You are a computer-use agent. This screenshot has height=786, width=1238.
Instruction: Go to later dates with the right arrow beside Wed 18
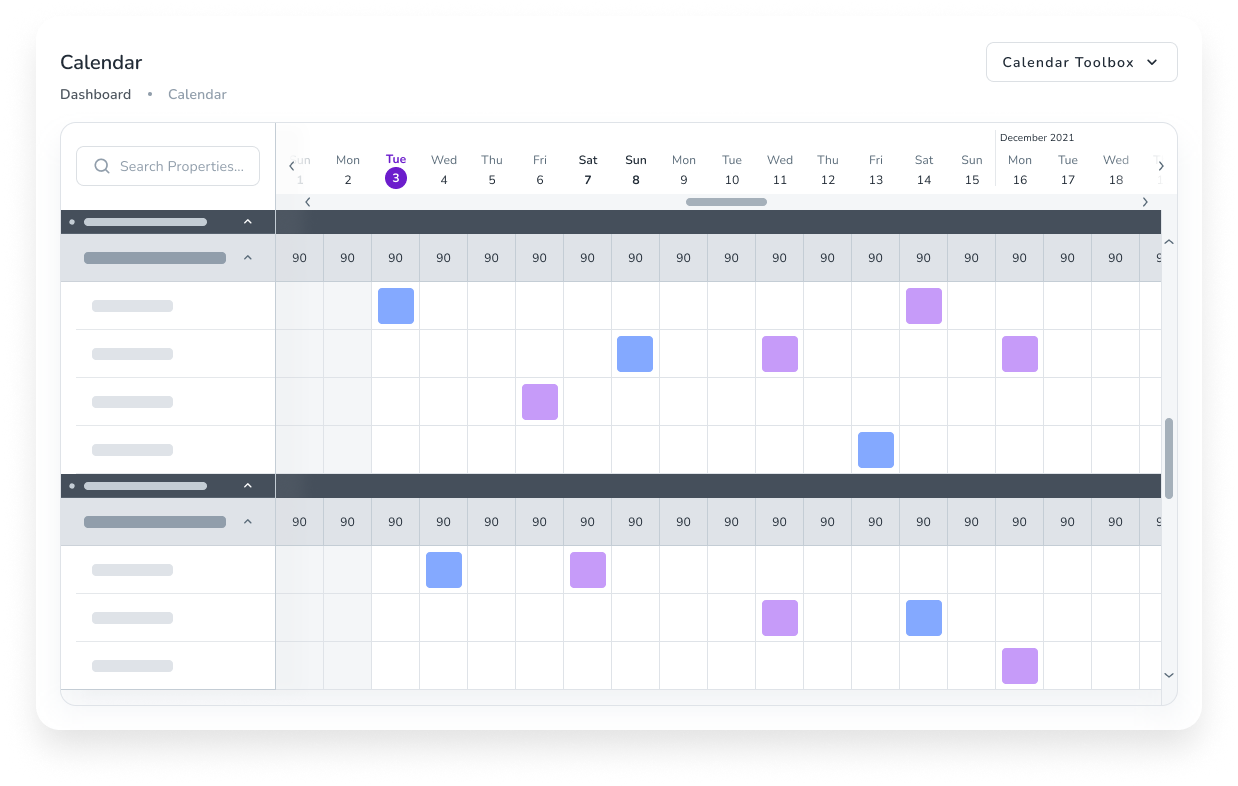click(1161, 166)
